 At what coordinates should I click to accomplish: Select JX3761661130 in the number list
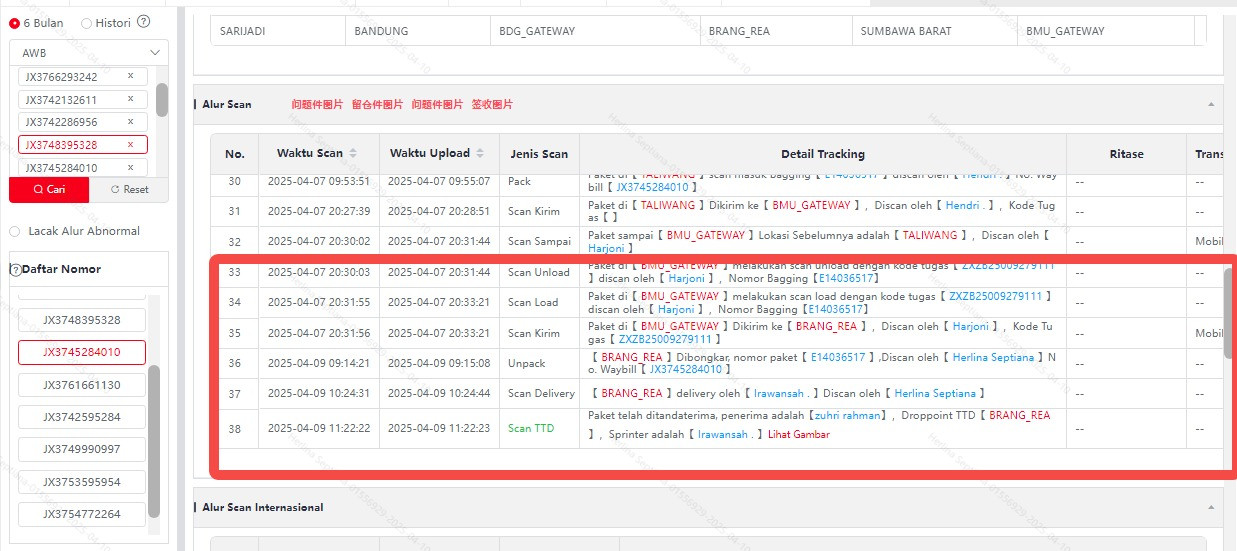pos(82,385)
